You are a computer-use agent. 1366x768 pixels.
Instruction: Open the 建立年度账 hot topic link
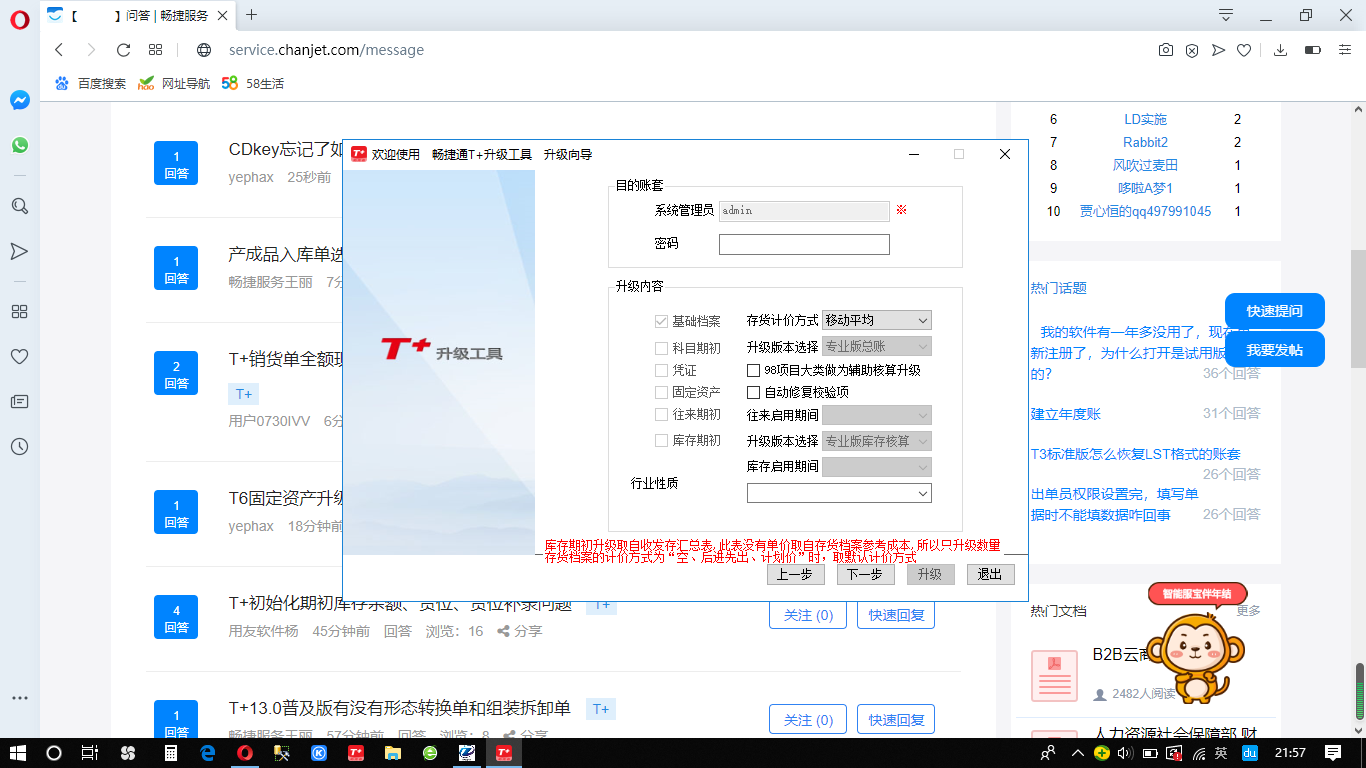[1065, 413]
